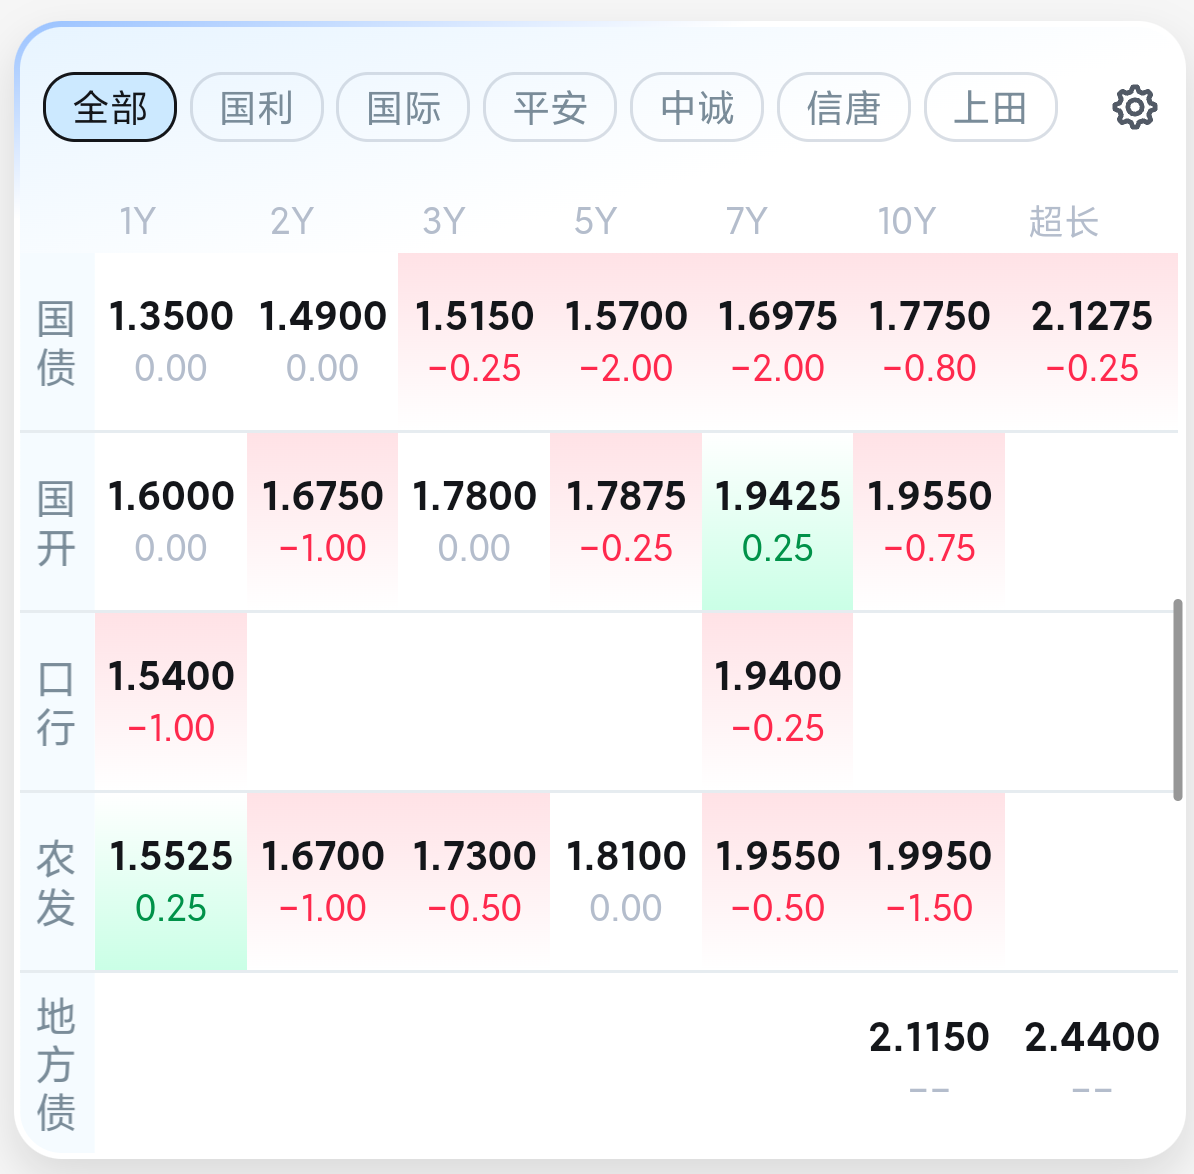Click the 10Y column header
The height and width of the screenshot is (1174, 1194).
(x=906, y=221)
